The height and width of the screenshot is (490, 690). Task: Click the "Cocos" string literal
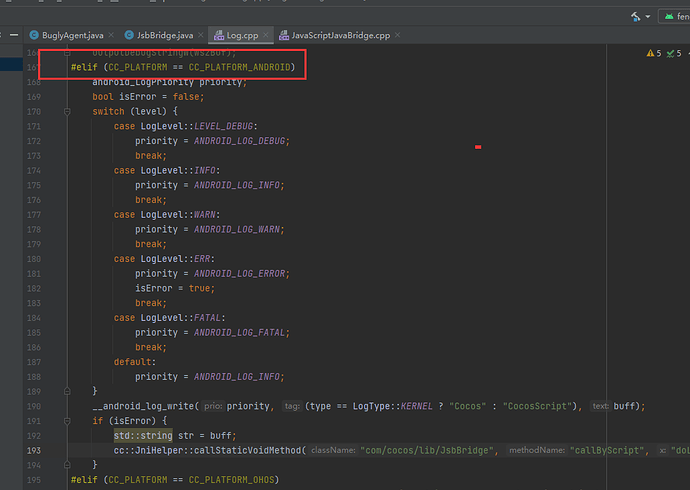point(468,406)
